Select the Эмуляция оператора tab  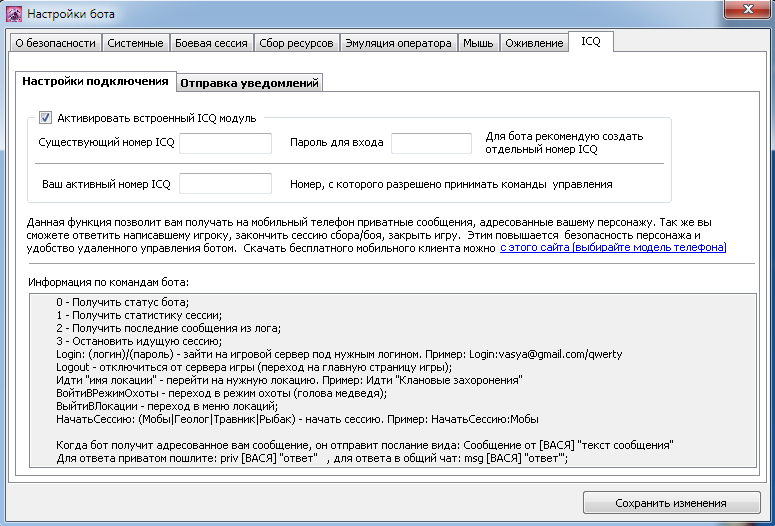pyautogui.click(x=398, y=43)
